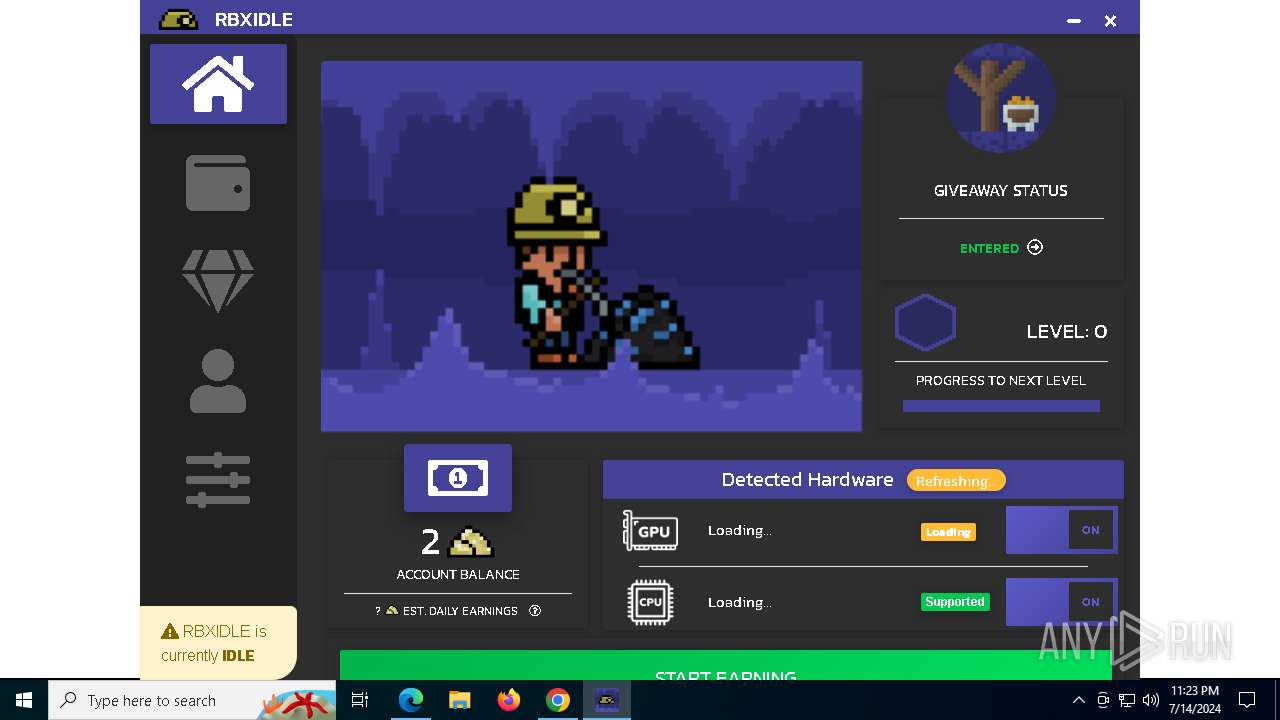Click the gold pile currency icon
Screen dimensions: 1280x720
click(x=471, y=542)
